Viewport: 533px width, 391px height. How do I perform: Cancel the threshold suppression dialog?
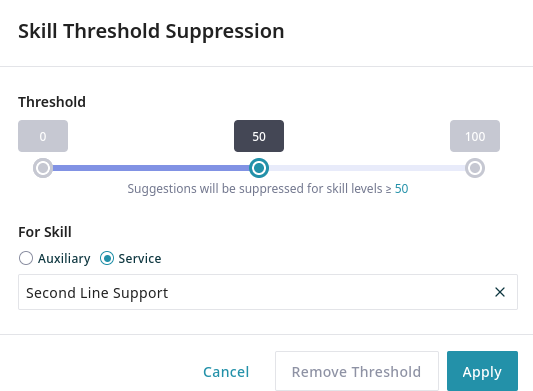226,372
